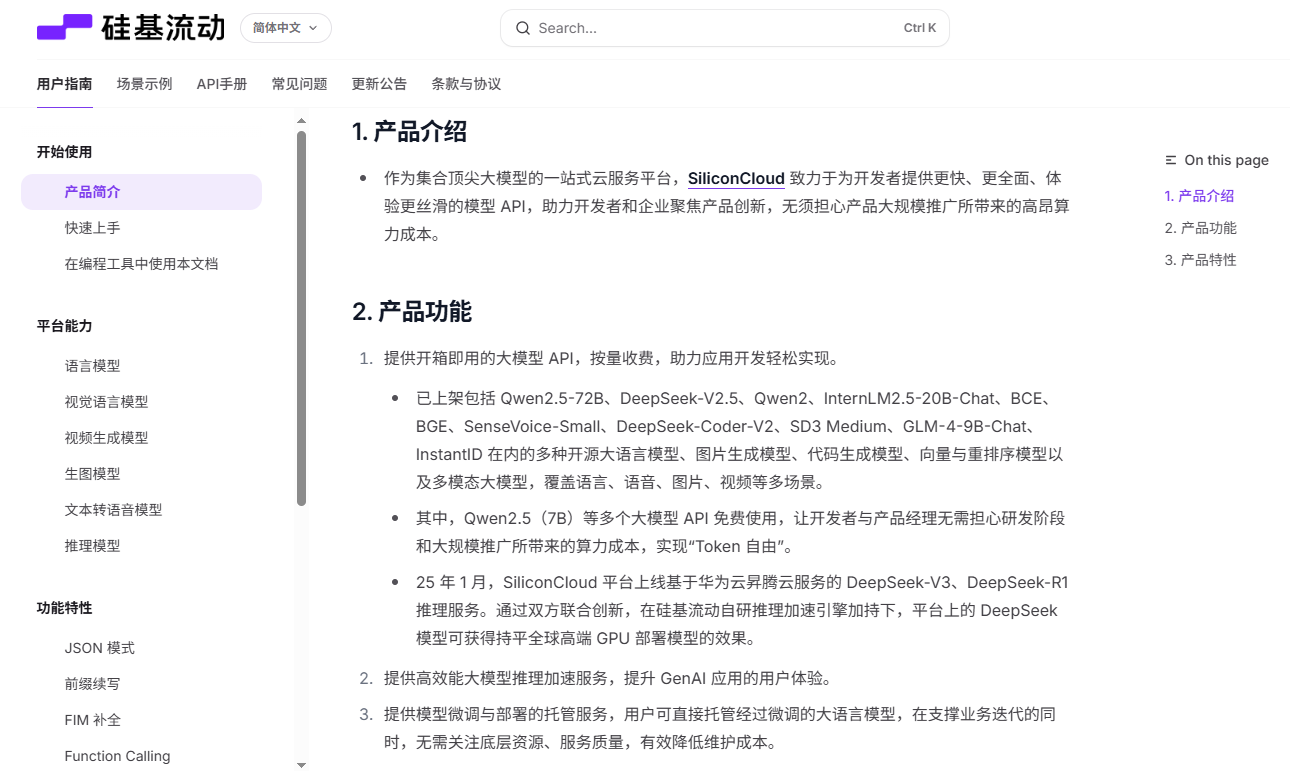Click the 2. 产品功能 main heading
The image size is (1290, 771).
411,312
